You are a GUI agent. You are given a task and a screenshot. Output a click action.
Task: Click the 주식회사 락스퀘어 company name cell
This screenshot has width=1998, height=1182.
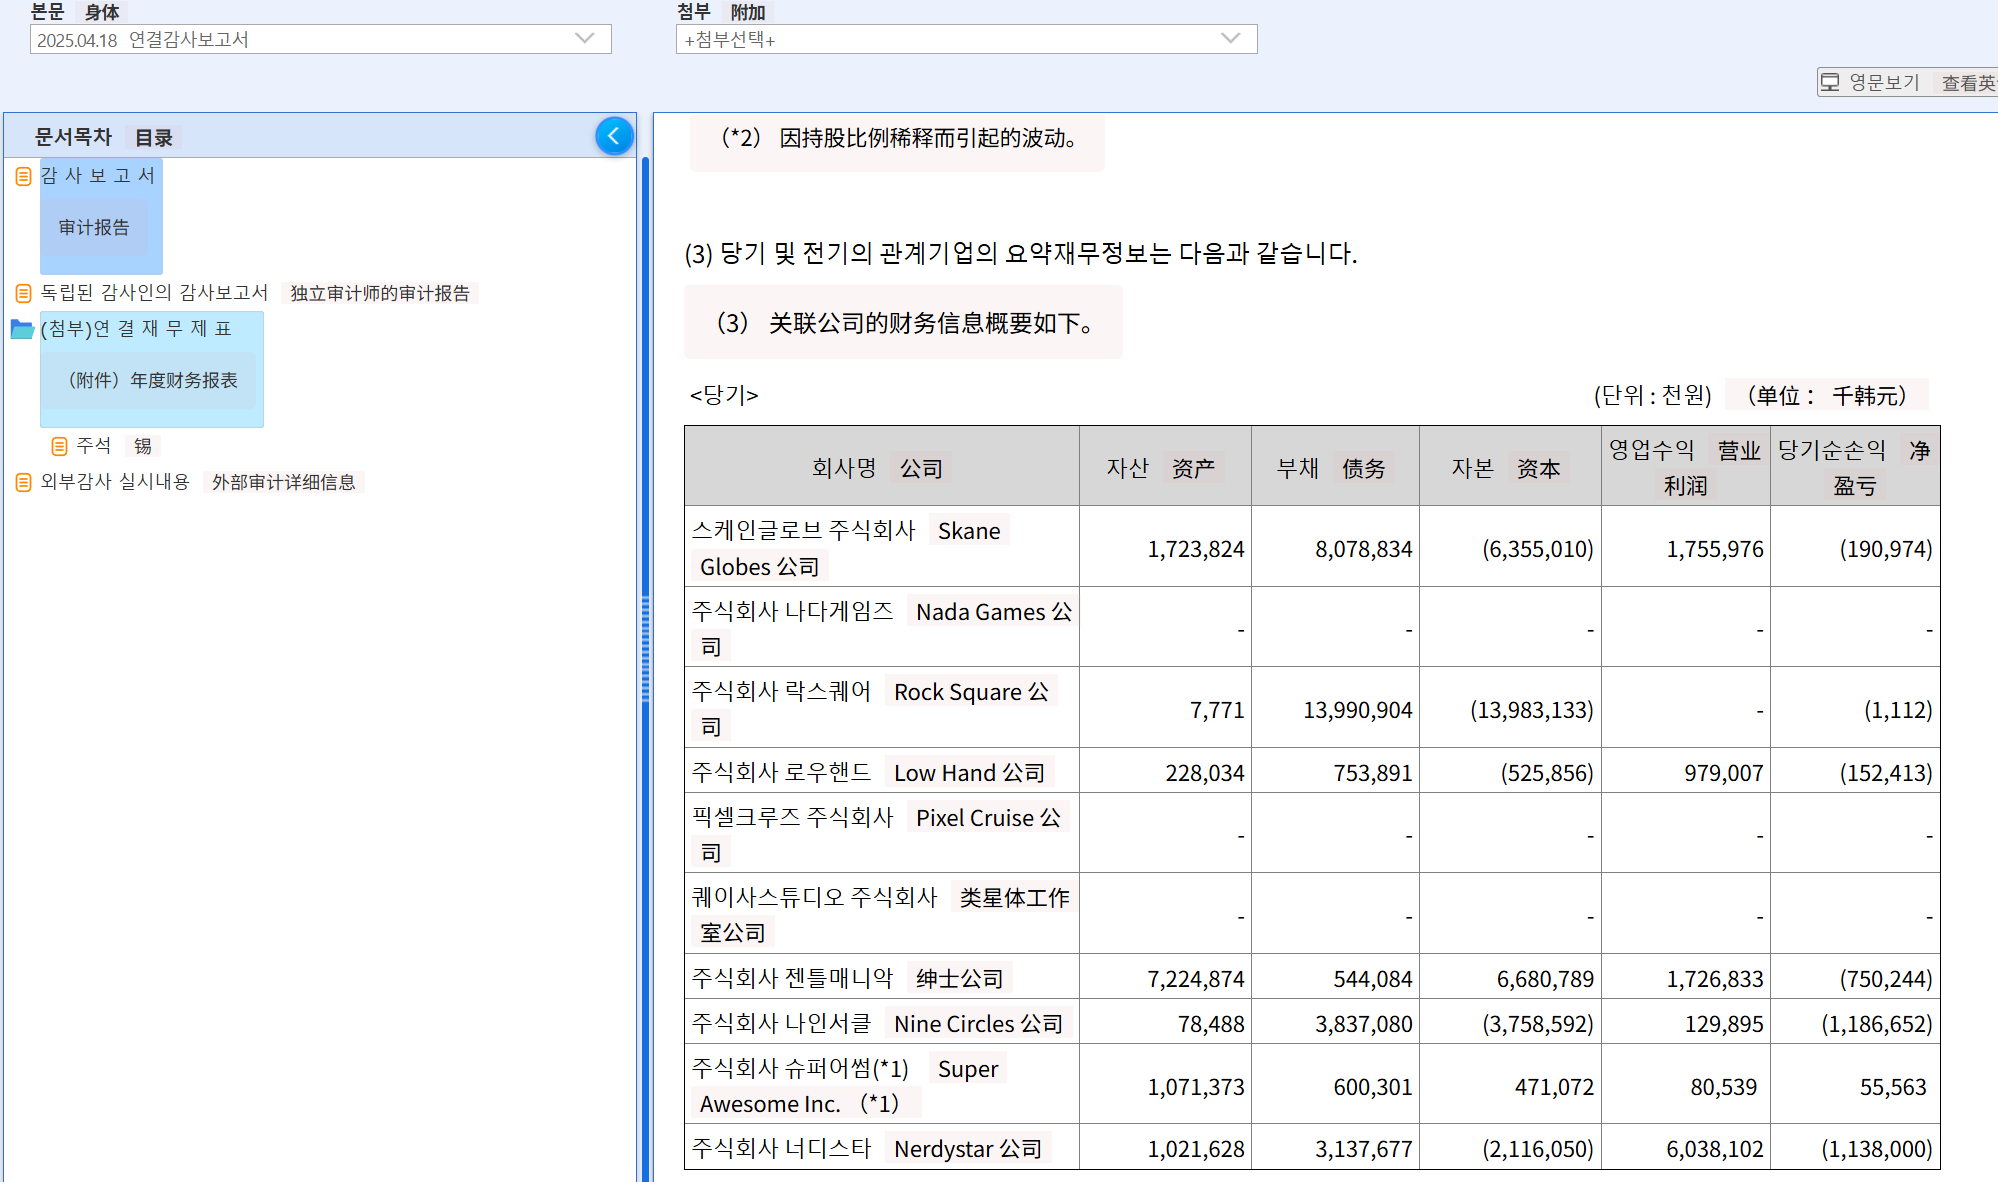coord(881,708)
